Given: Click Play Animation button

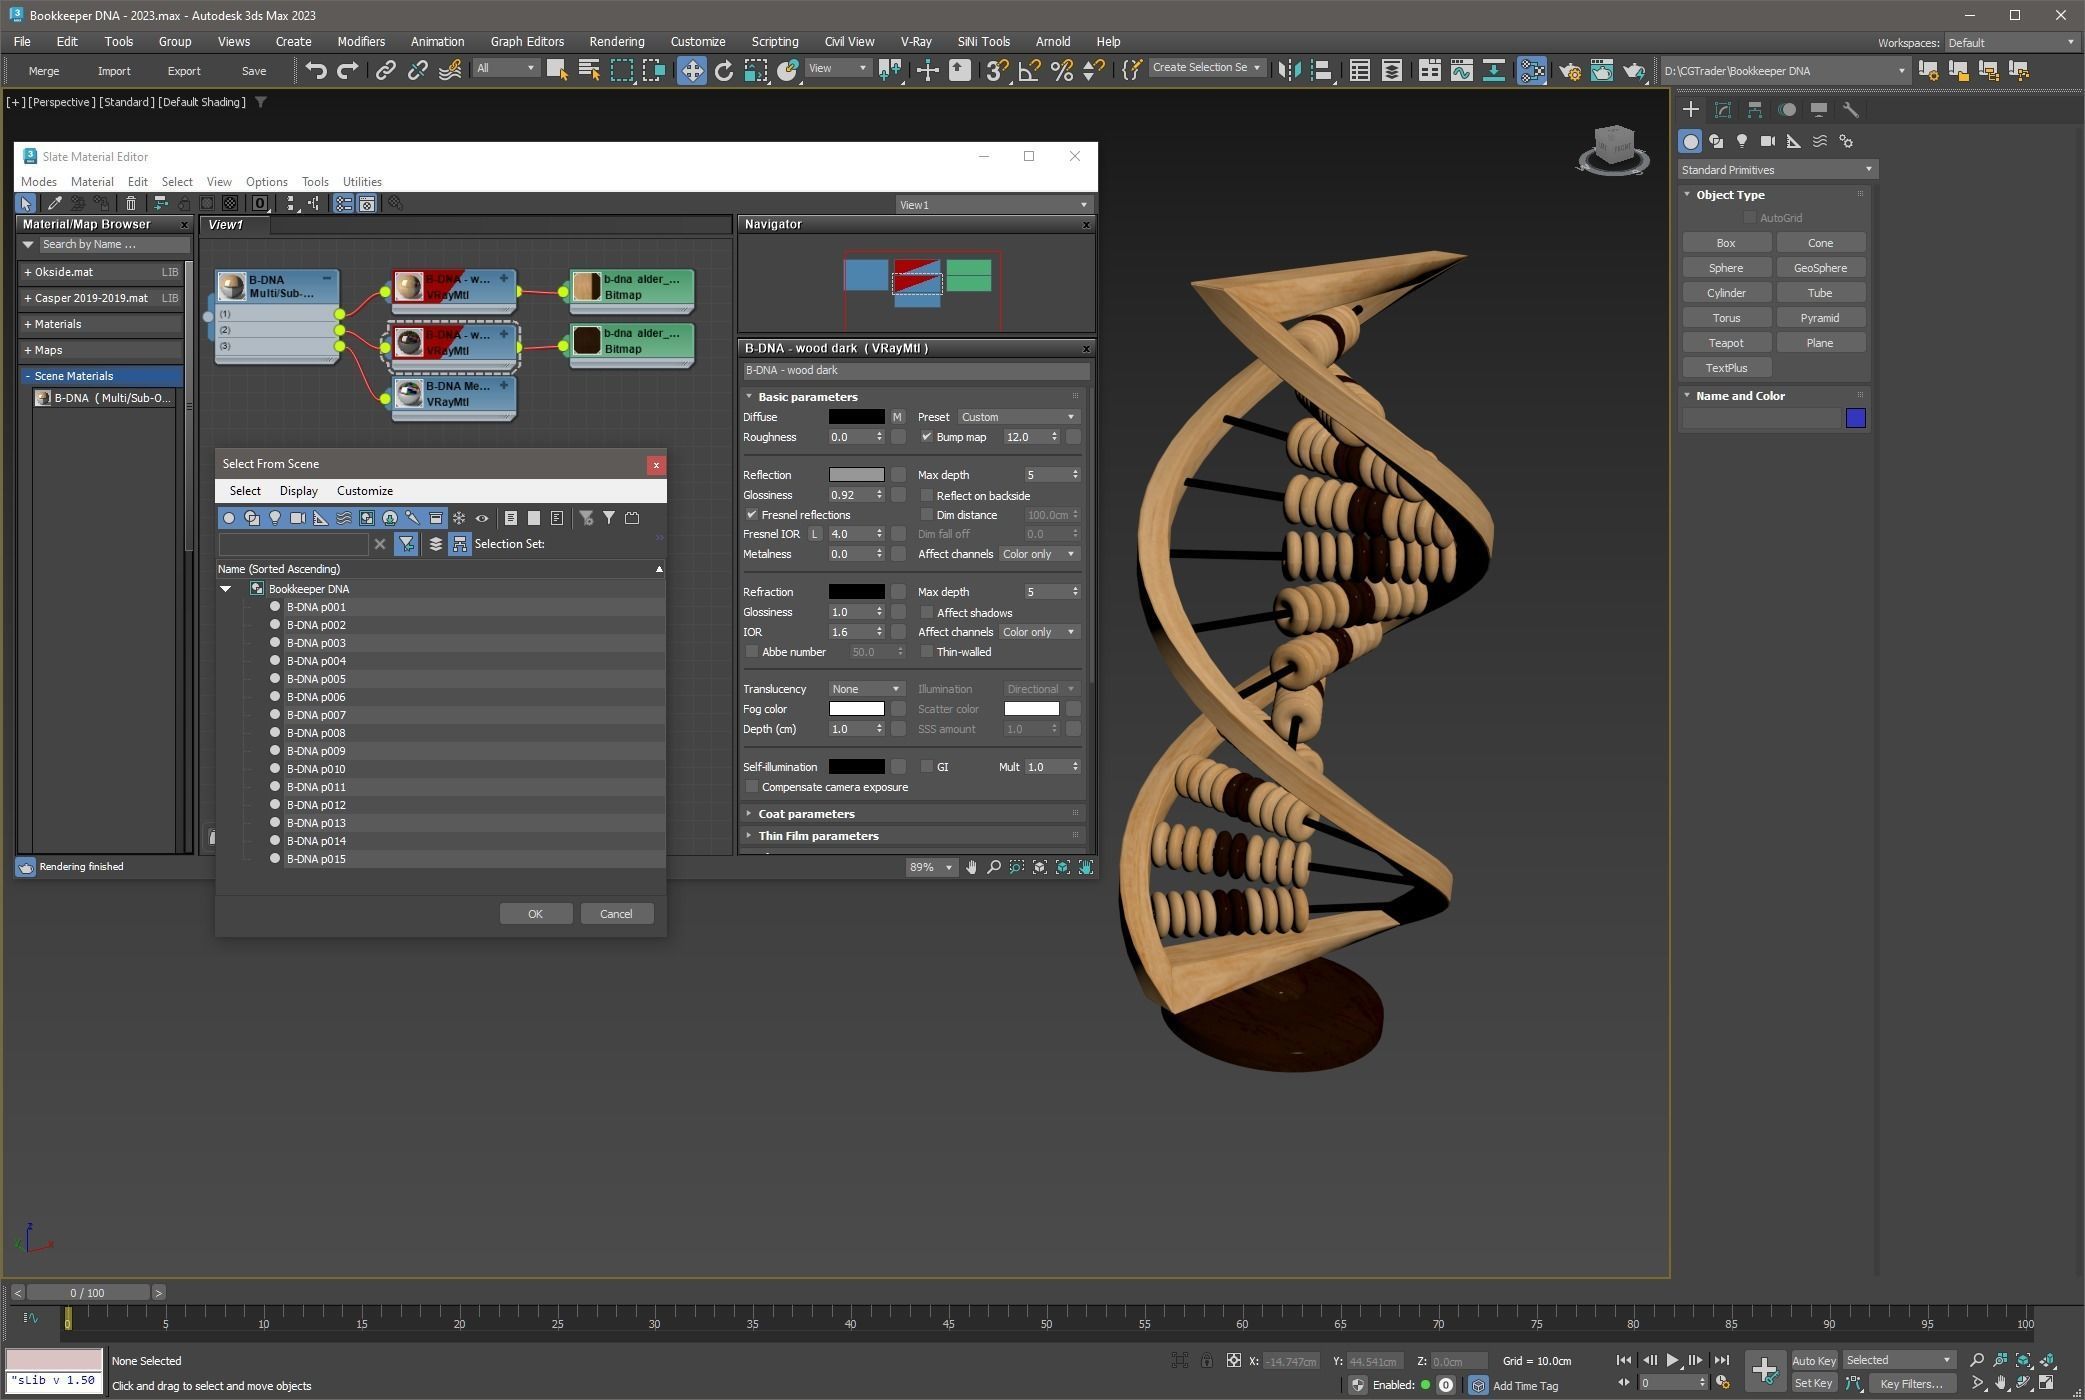Looking at the screenshot, I should (1672, 1360).
